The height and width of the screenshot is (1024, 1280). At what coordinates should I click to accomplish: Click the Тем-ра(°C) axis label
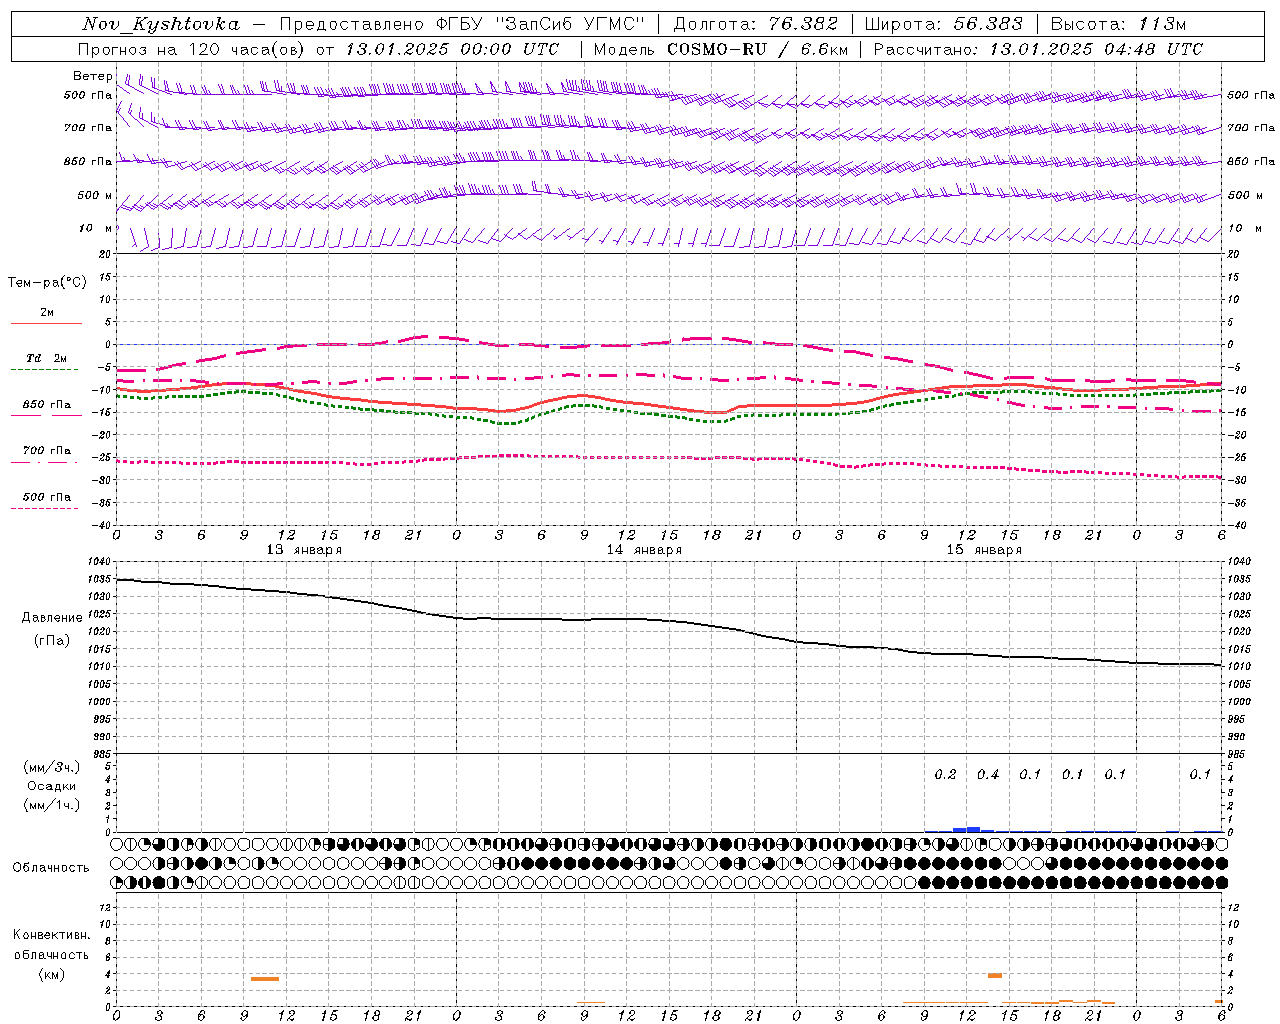point(47,283)
